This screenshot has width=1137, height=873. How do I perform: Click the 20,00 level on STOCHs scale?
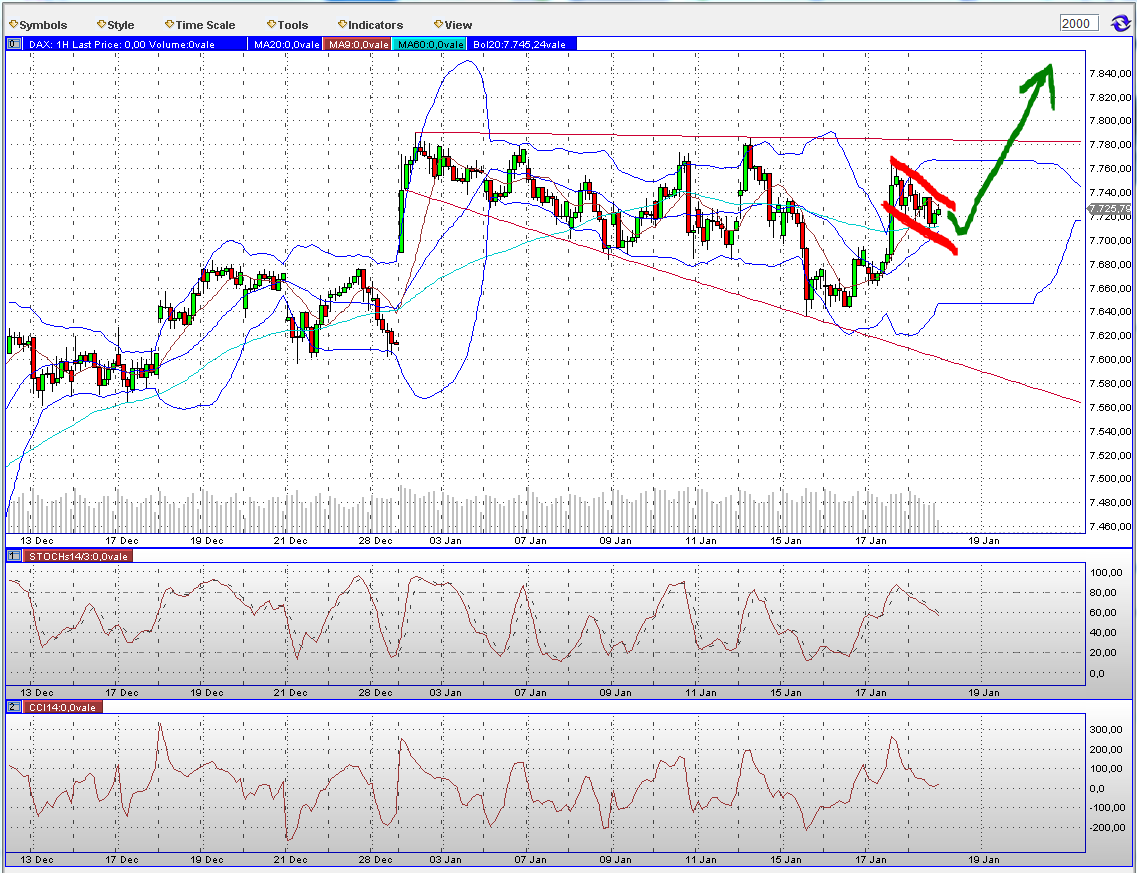pos(1101,653)
